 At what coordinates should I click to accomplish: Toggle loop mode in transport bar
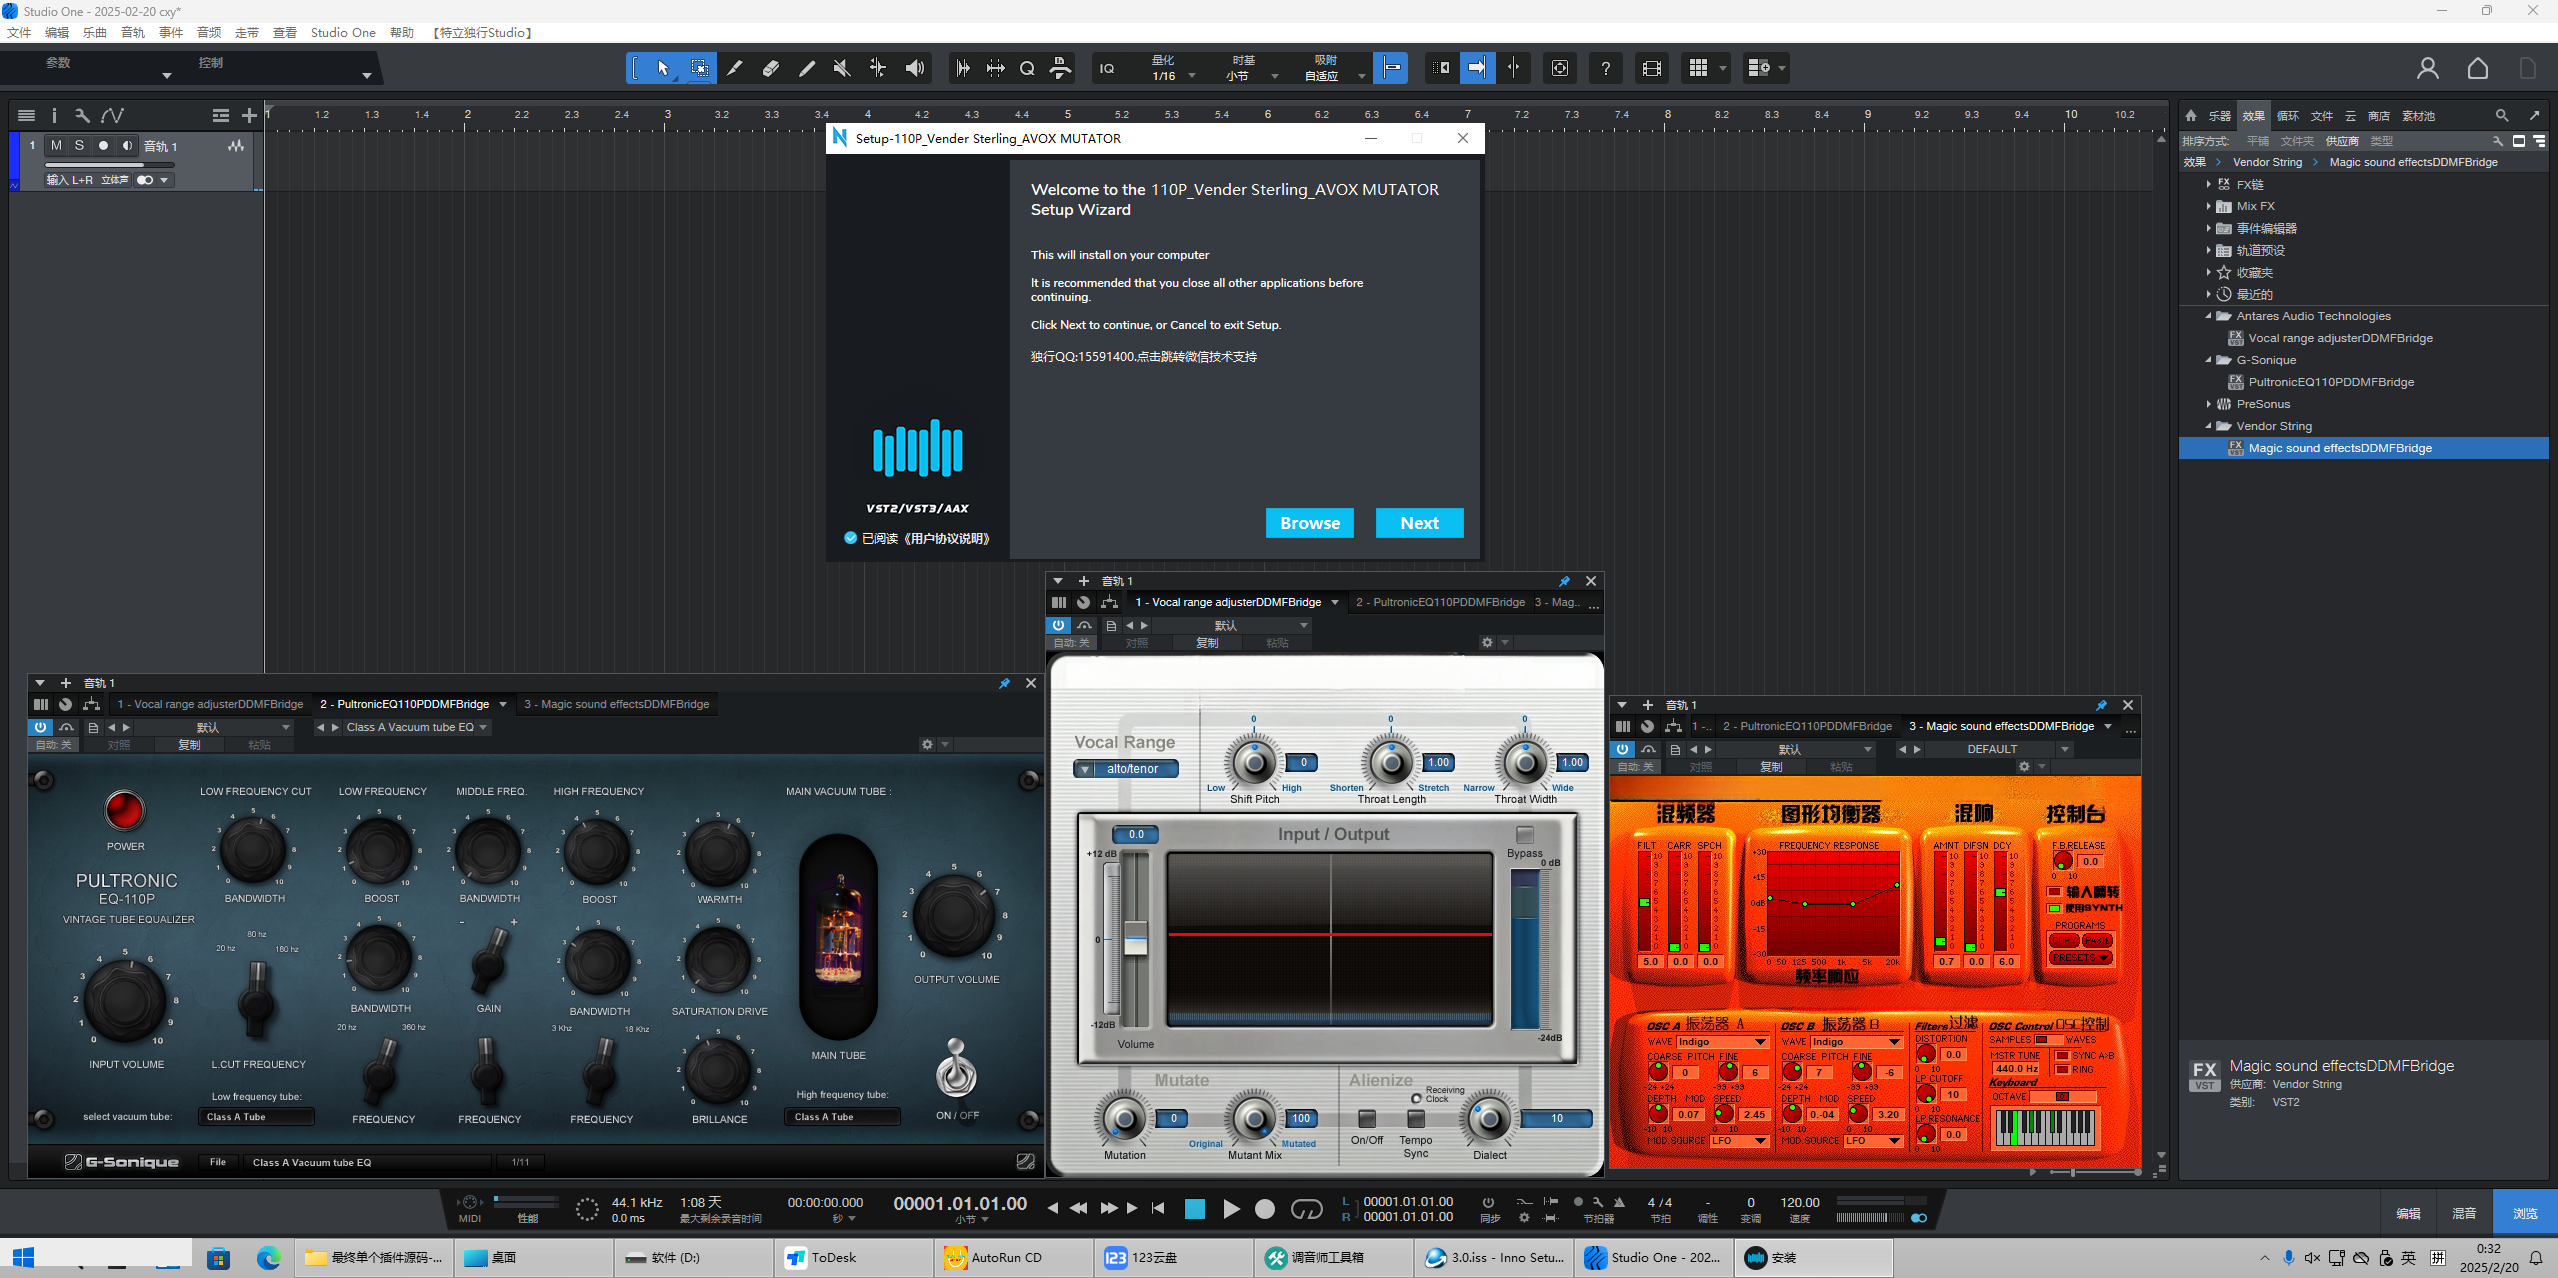[1306, 1209]
